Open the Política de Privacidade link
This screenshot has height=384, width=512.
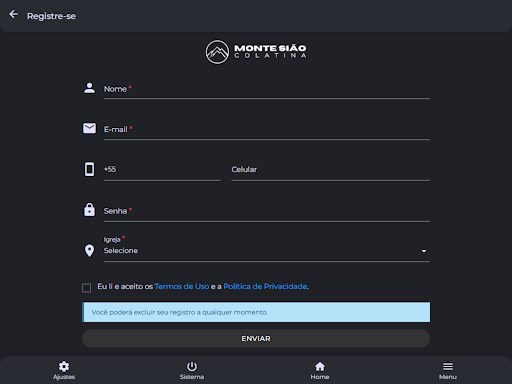coord(265,286)
